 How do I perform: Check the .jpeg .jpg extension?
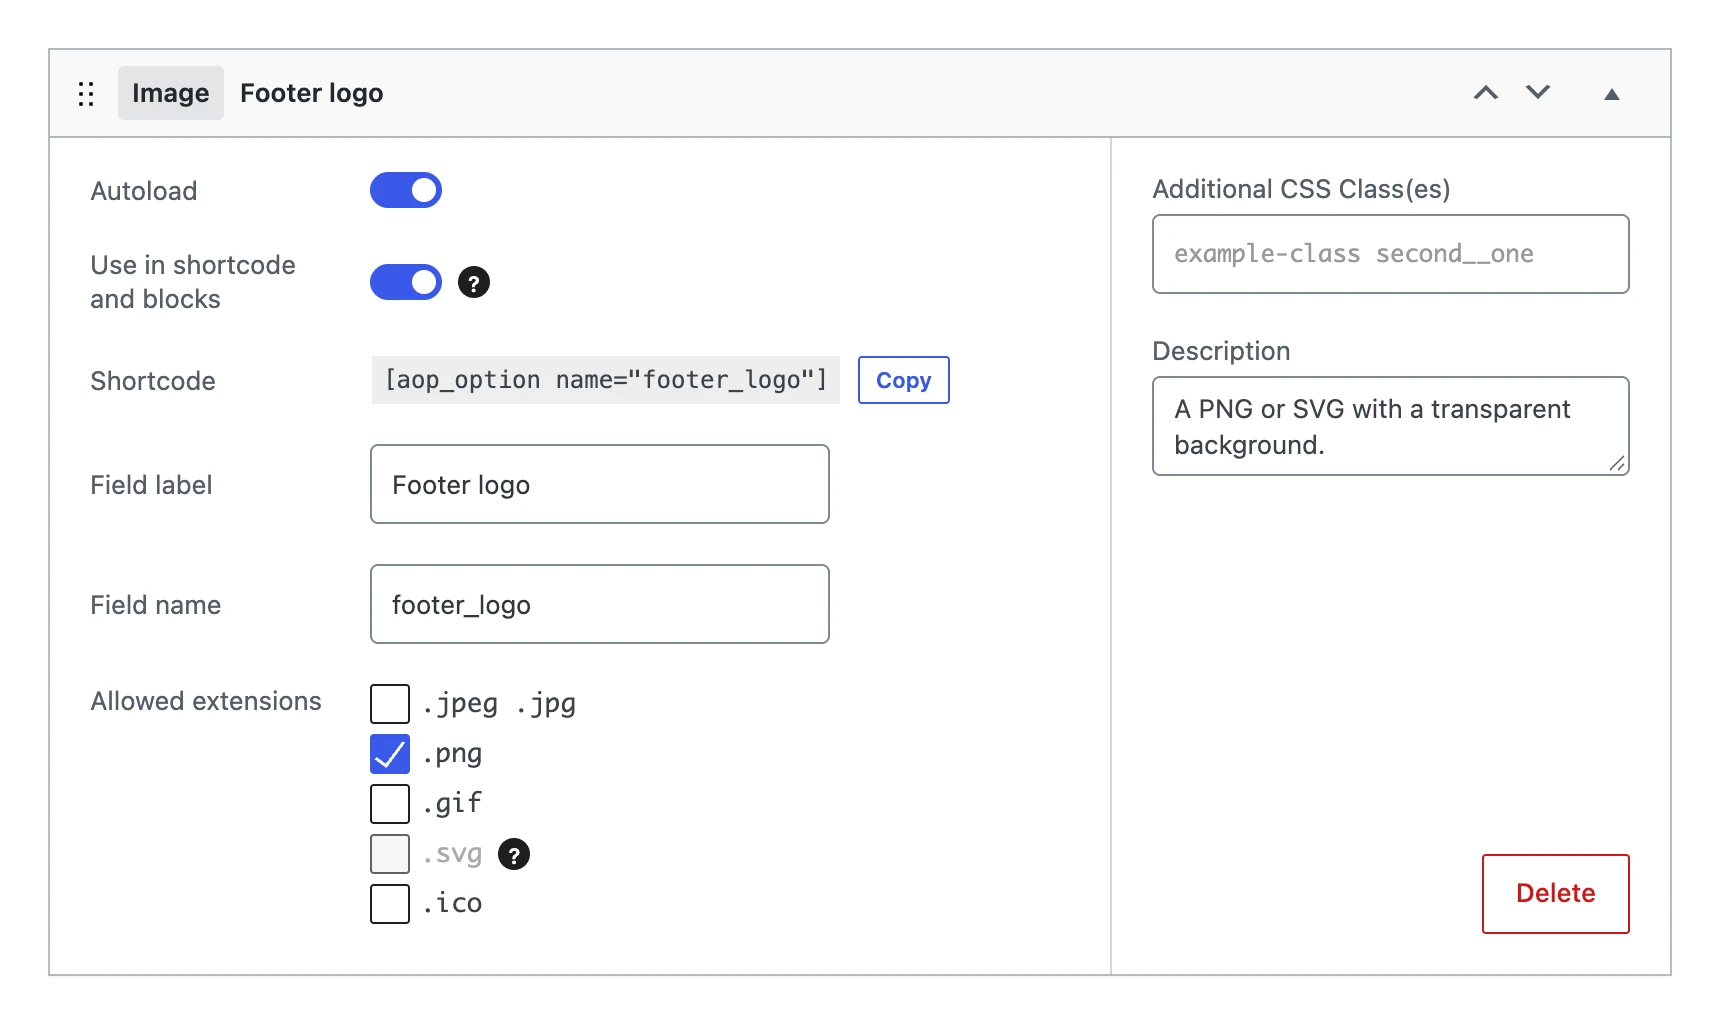coord(390,704)
